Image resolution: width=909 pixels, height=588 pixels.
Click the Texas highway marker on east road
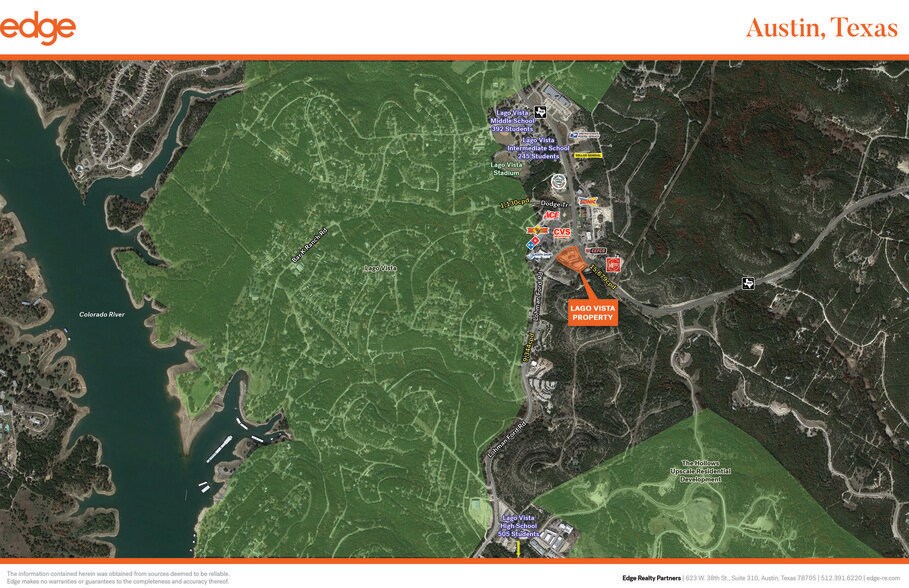[x=747, y=282]
